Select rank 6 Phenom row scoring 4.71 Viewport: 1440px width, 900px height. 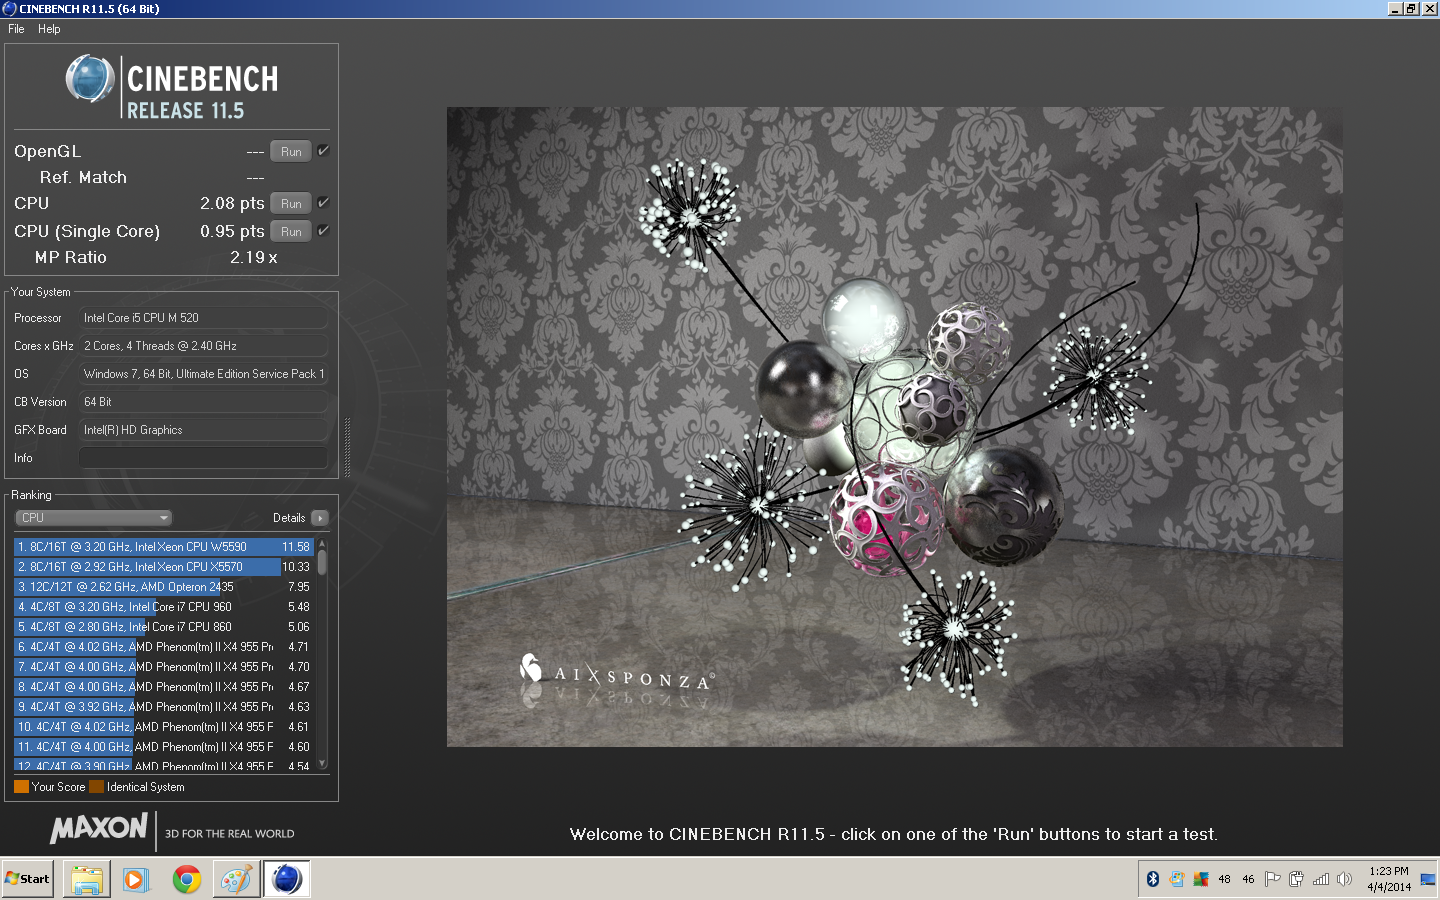pyautogui.click(x=164, y=647)
